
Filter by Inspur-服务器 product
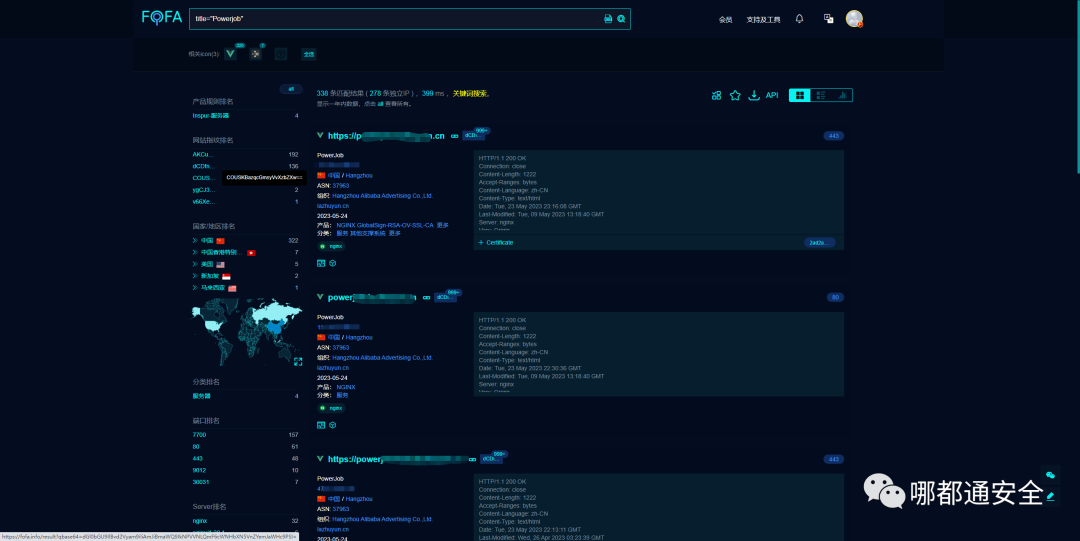tap(211, 116)
